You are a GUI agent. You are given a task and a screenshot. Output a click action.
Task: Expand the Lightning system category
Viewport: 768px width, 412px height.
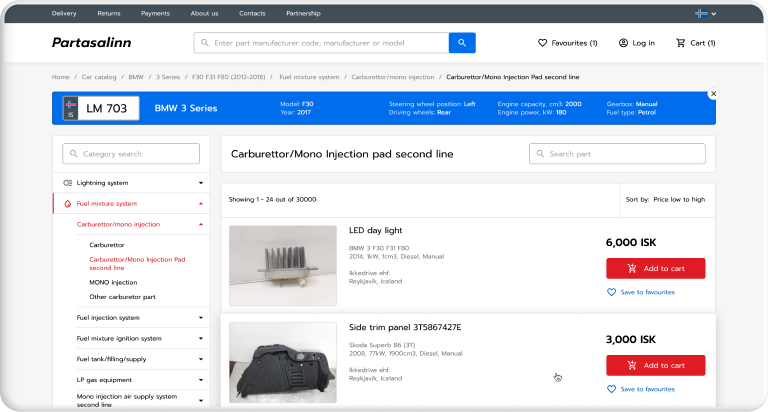click(201, 183)
